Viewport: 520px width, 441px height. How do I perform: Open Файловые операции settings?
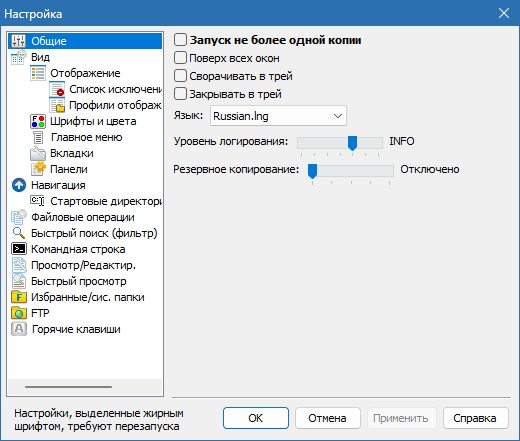[x=83, y=217]
